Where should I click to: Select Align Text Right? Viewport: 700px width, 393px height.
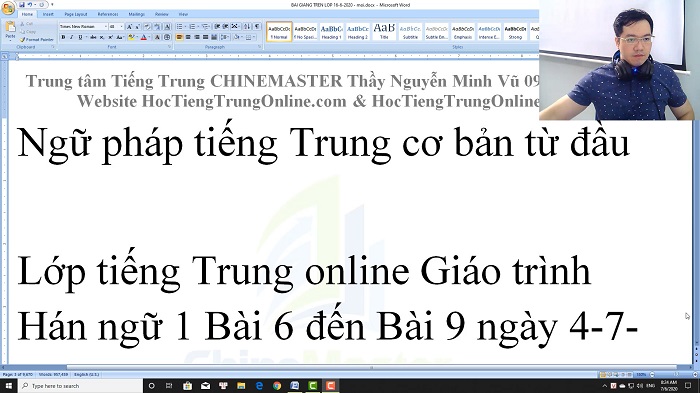(x=197, y=37)
